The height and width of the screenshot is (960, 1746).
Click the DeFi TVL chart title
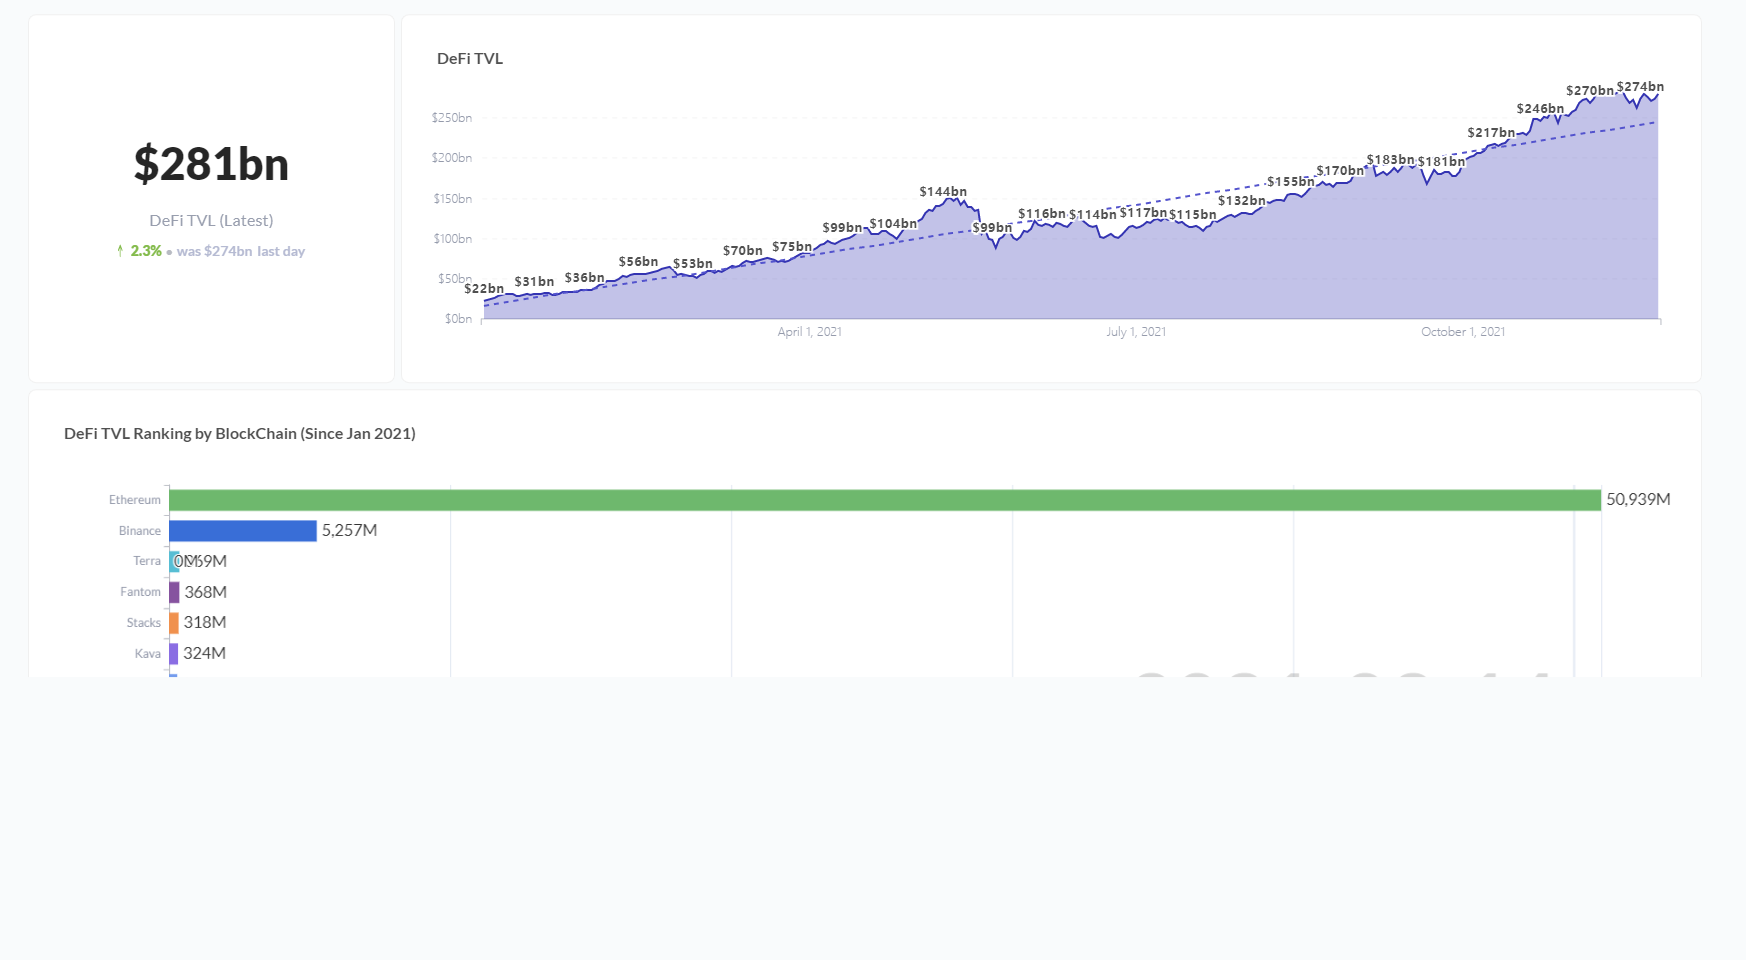coord(470,59)
